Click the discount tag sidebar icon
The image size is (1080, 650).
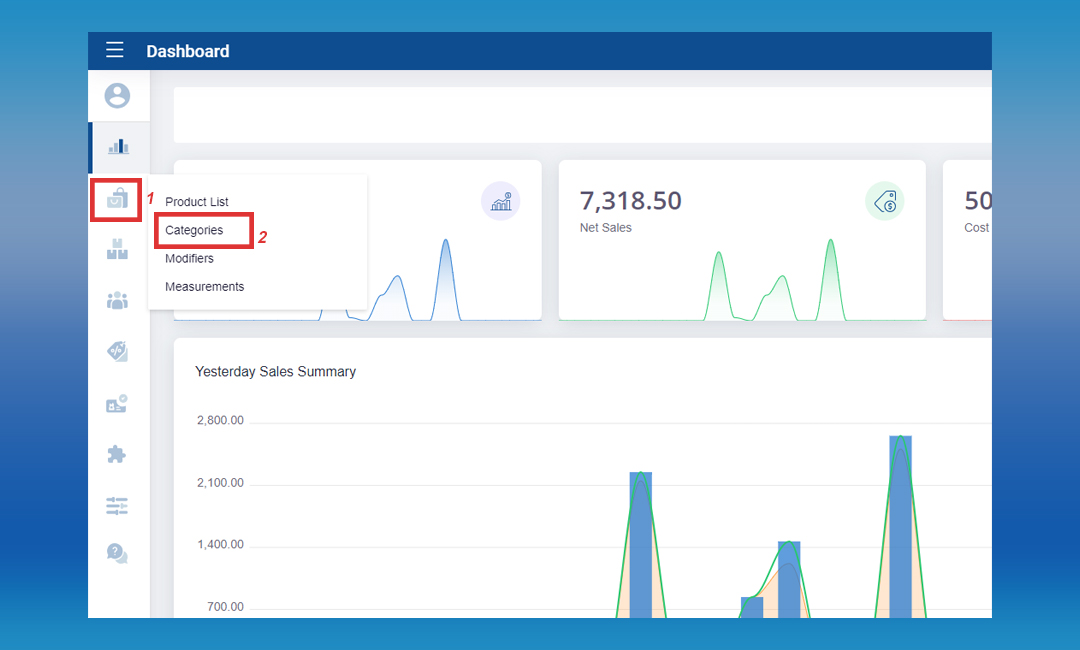click(118, 352)
